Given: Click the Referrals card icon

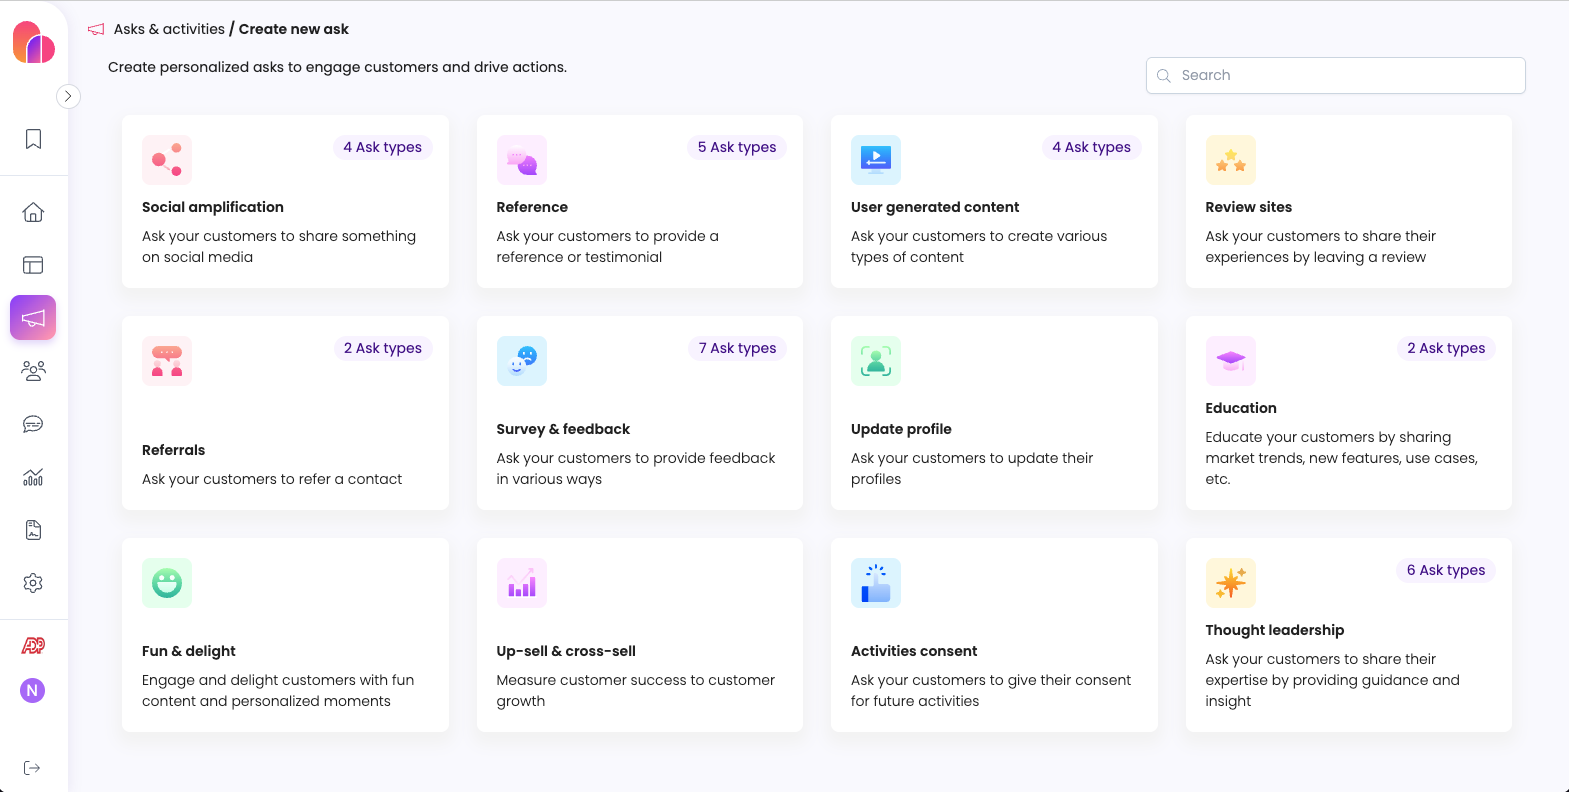Looking at the screenshot, I should [x=167, y=361].
